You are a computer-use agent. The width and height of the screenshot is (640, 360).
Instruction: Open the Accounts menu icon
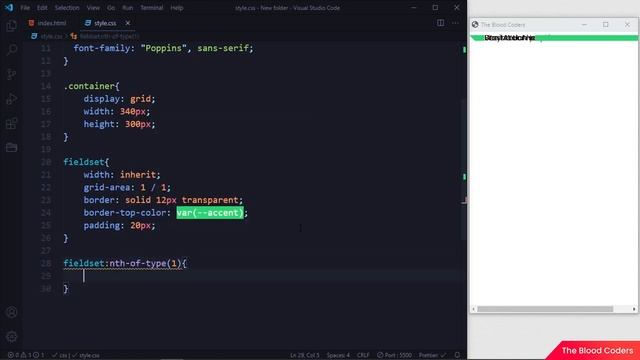[x=11, y=312]
